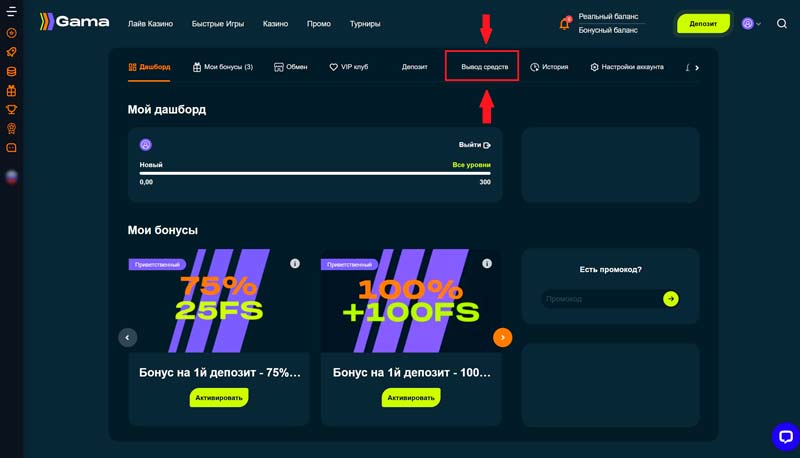Image resolution: width=800 pixels, height=458 pixels.
Task: Click the Промокод input field
Action: (x=601, y=298)
